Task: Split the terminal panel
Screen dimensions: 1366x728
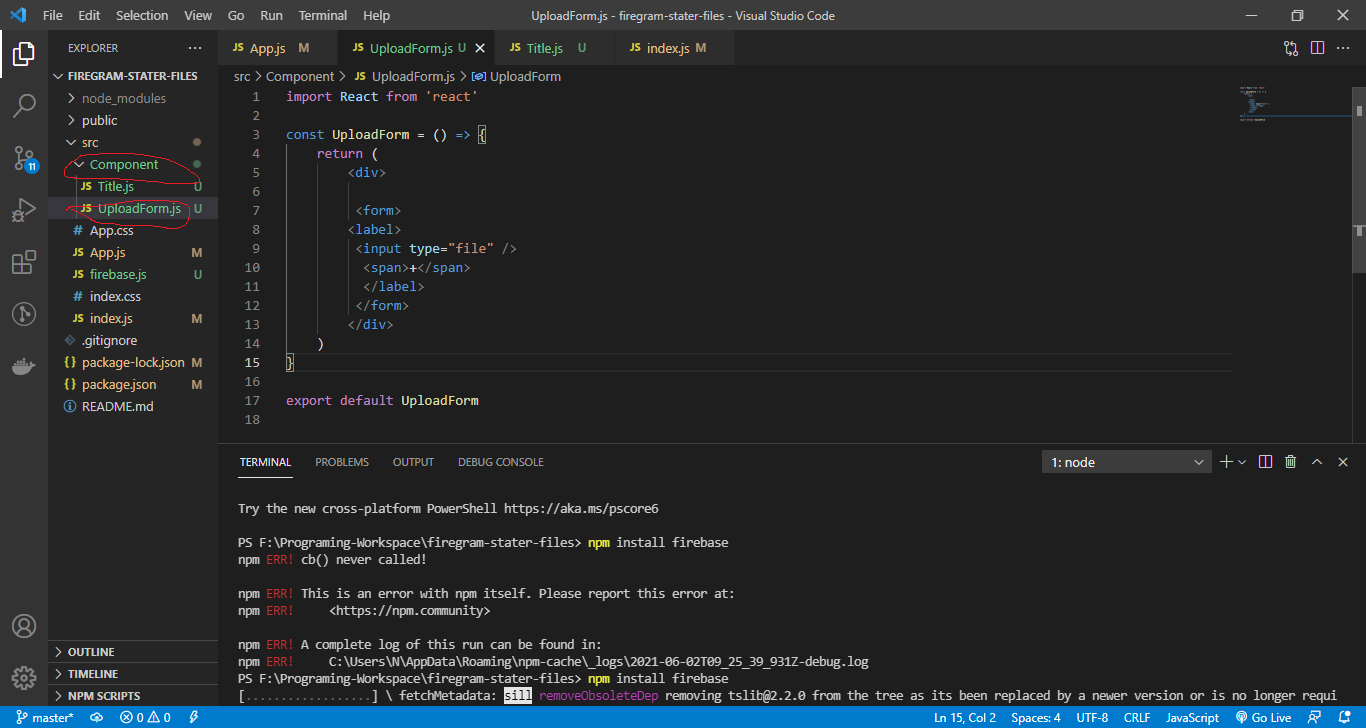Action: [1265, 462]
